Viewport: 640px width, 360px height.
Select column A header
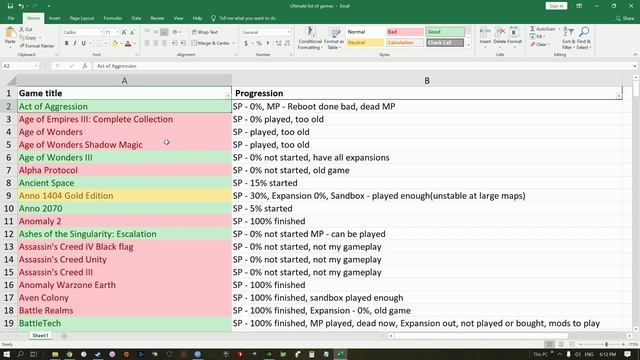coord(124,80)
